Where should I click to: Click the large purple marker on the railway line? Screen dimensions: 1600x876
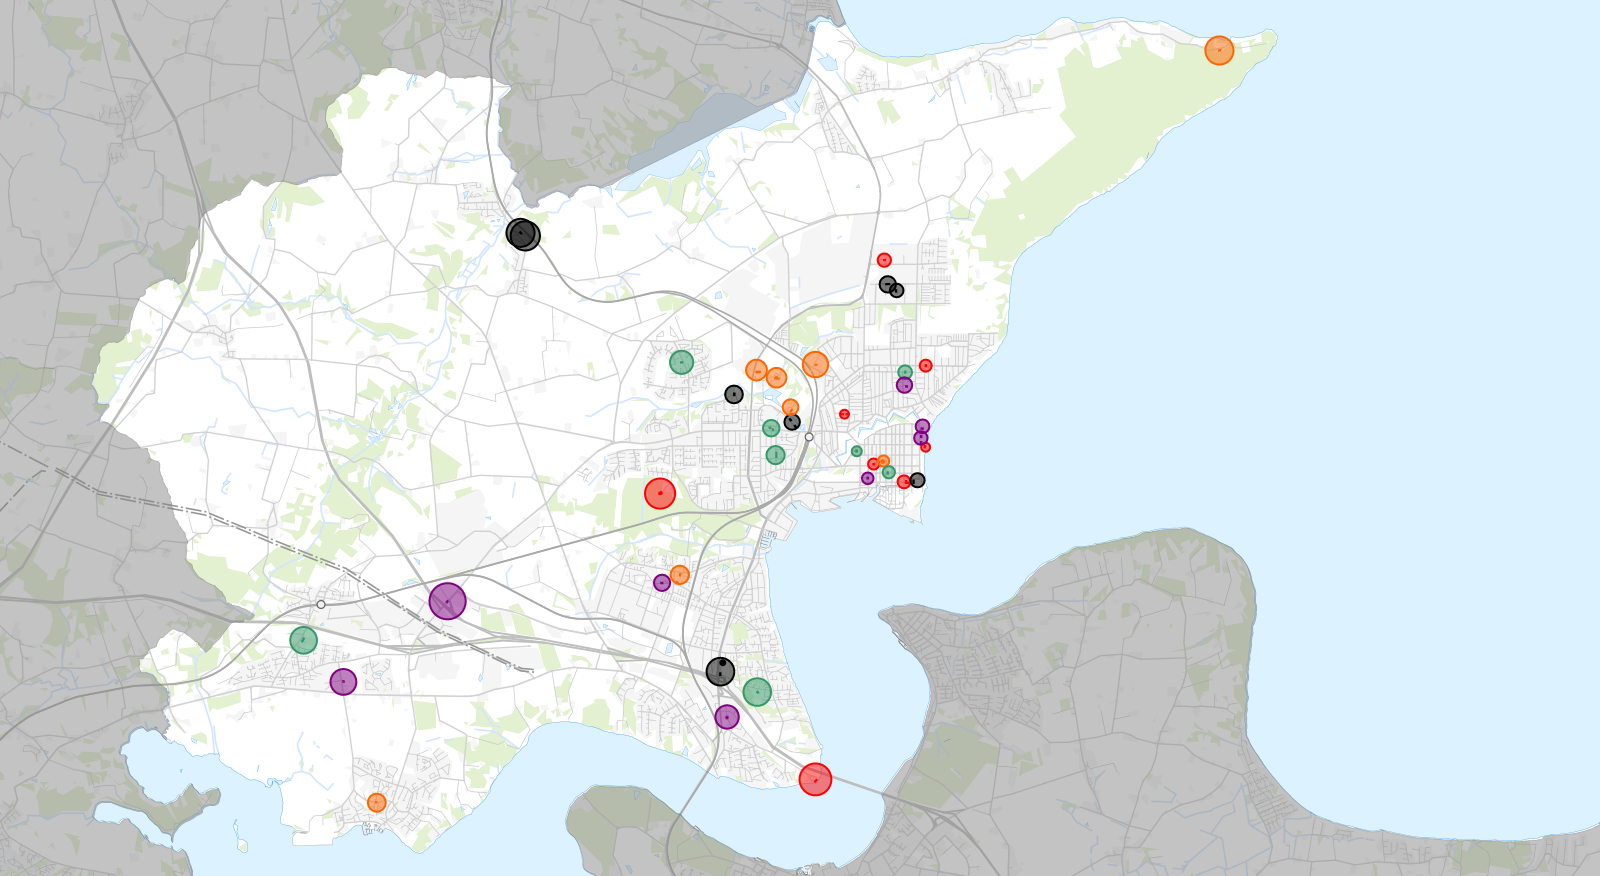pos(447,601)
